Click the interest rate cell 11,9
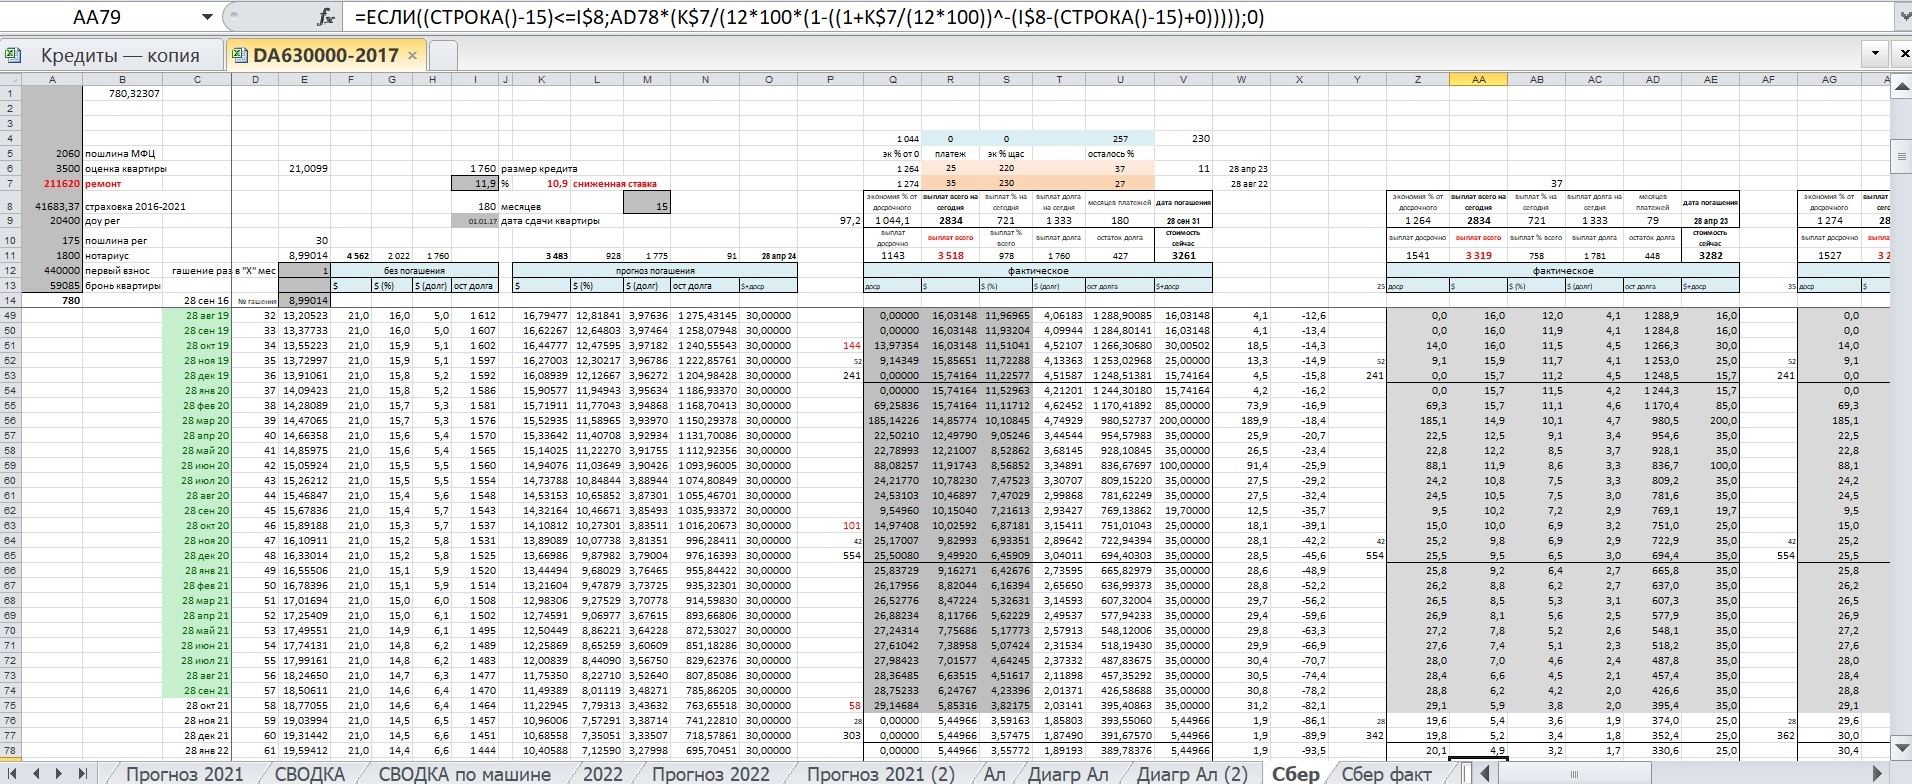Screen dimensions: 1912x784 pos(474,184)
